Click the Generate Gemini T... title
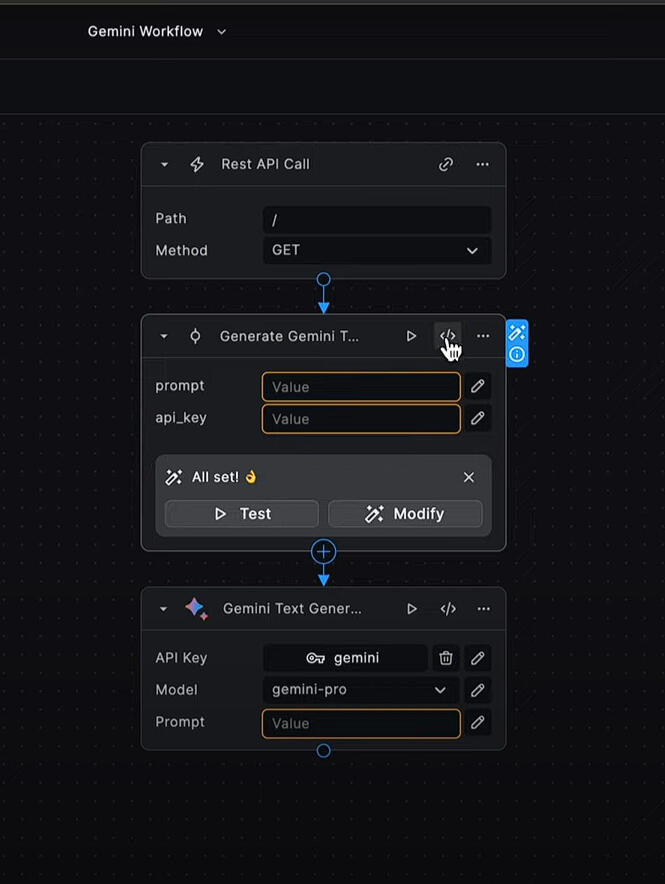The height and width of the screenshot is (884, 665). (289, 337)
